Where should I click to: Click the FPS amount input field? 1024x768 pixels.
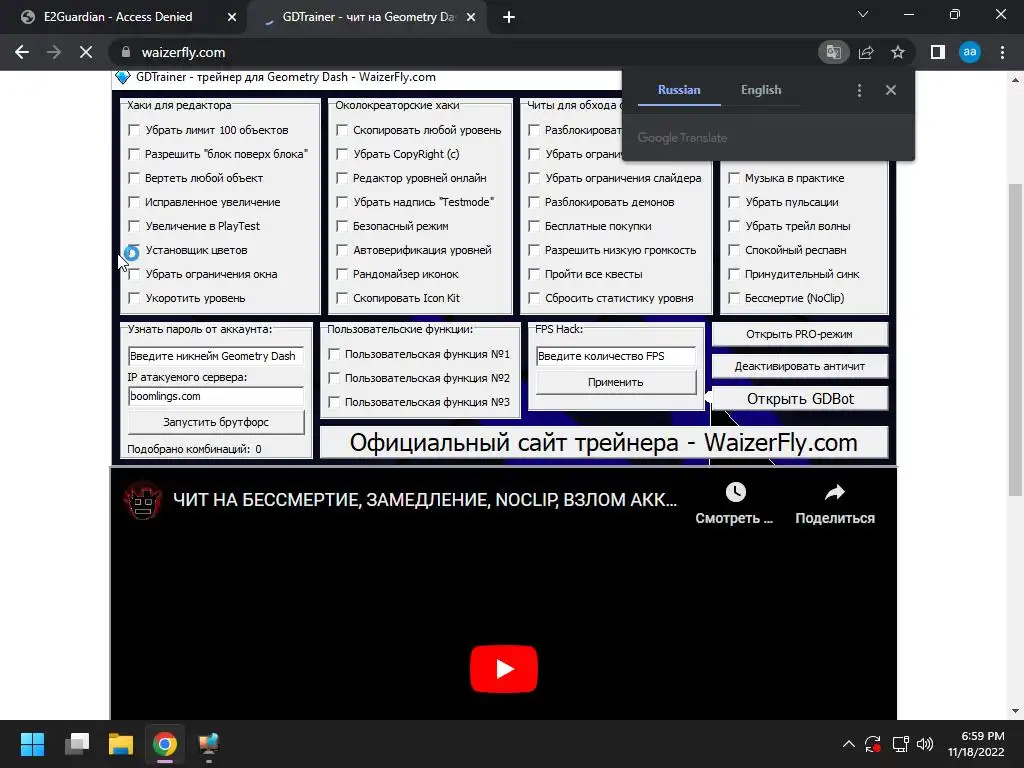[x=616, y=356]
